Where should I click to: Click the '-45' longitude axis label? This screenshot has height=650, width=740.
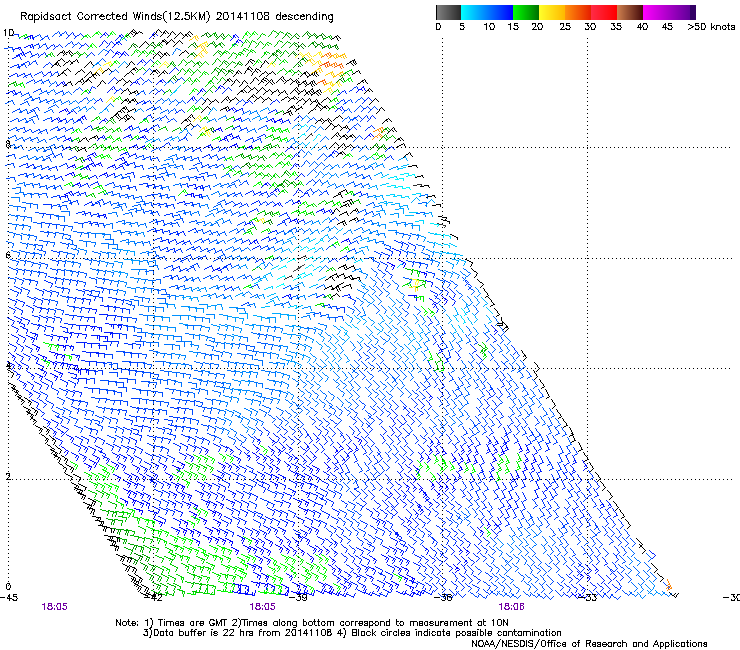click(x=9, y=598)
